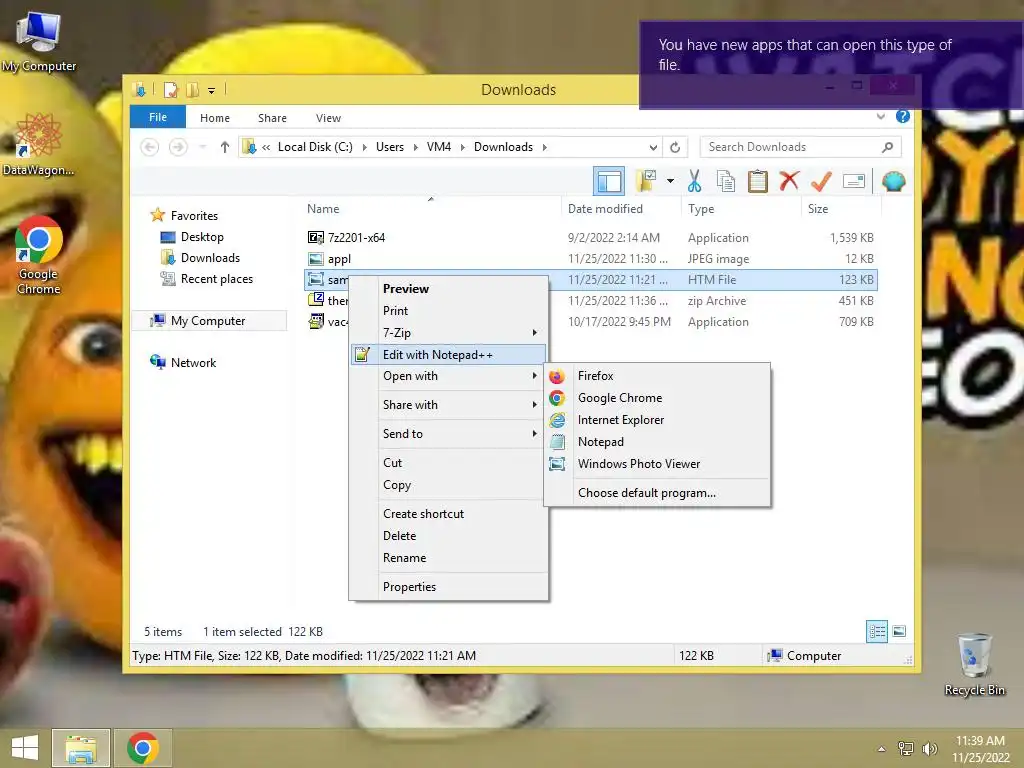Click the quick access Properties icon in title bar
The image size is (1024, 768).
(170, 89)
